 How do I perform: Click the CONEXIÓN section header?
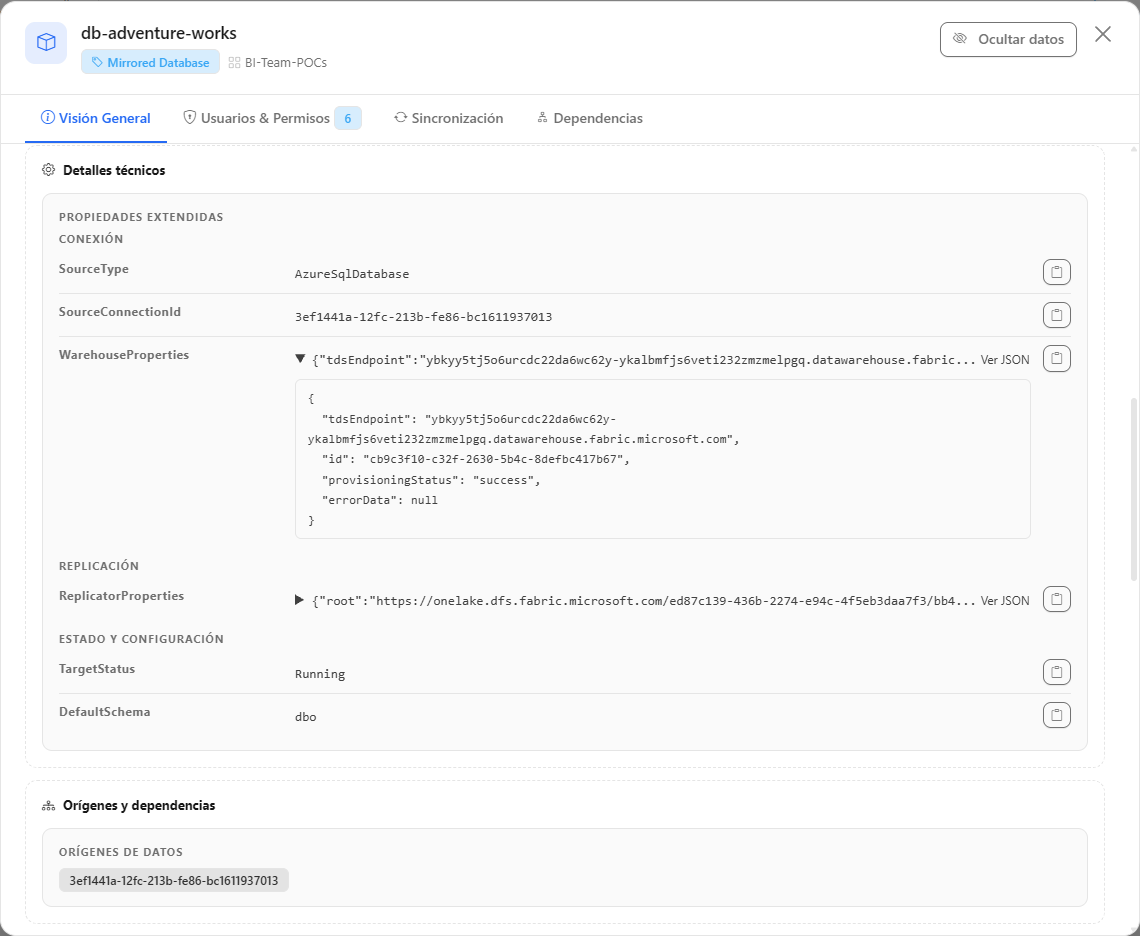coord(91,239)
